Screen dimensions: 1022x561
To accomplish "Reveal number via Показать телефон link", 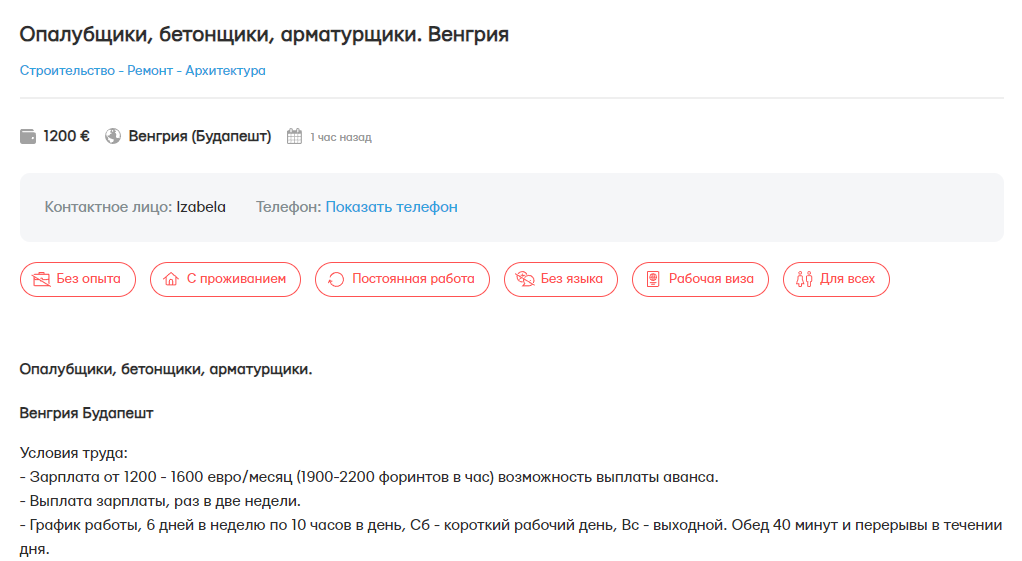I will pos(391,207).
